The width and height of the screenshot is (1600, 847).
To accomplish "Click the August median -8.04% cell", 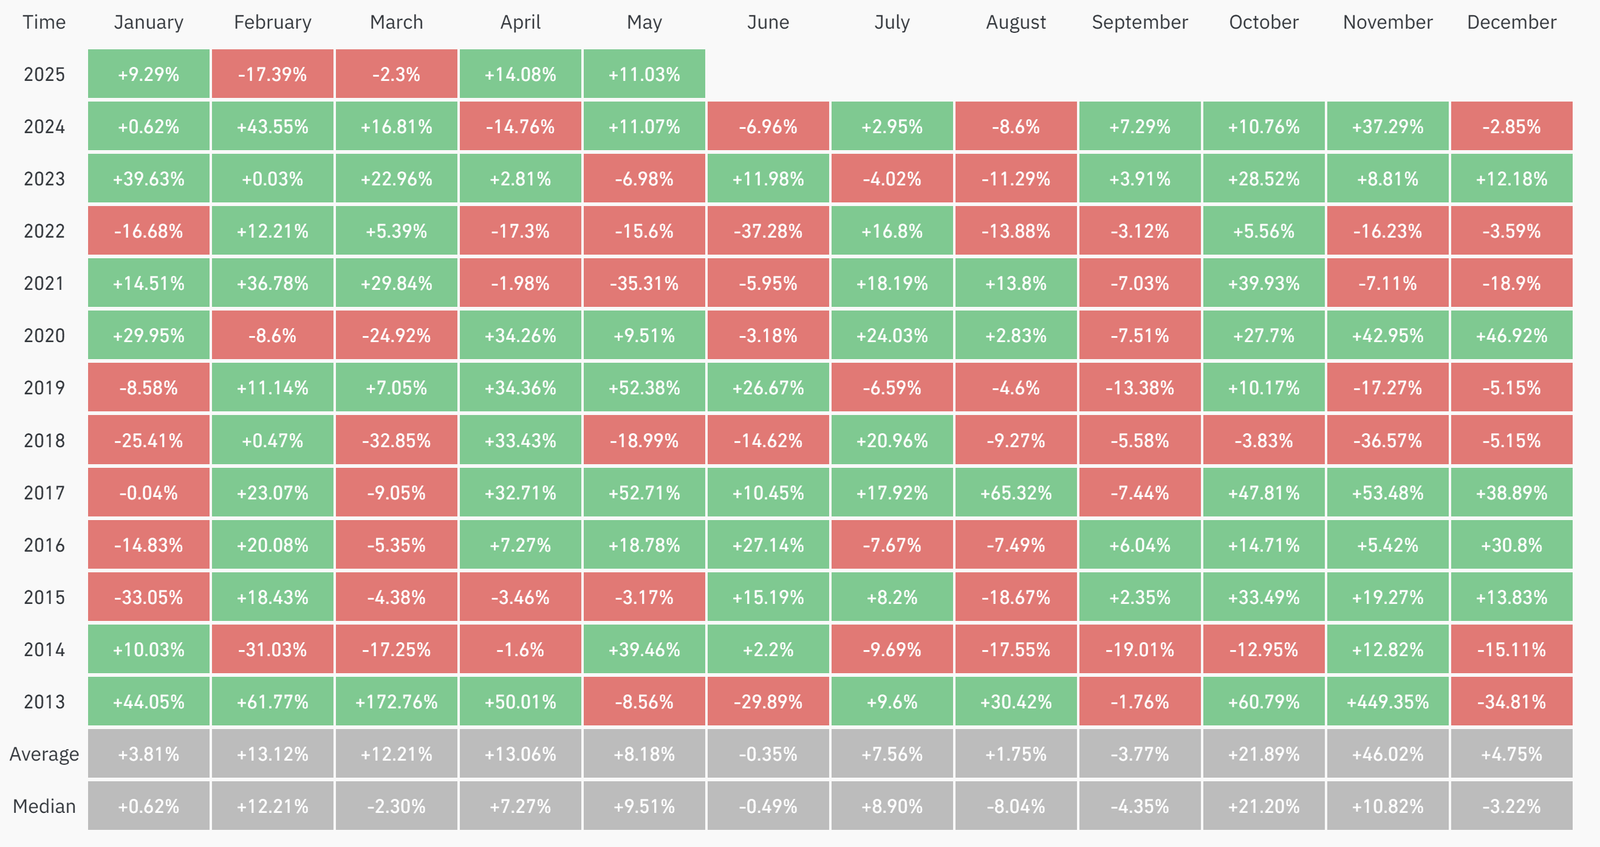I will pos(1016,806).
